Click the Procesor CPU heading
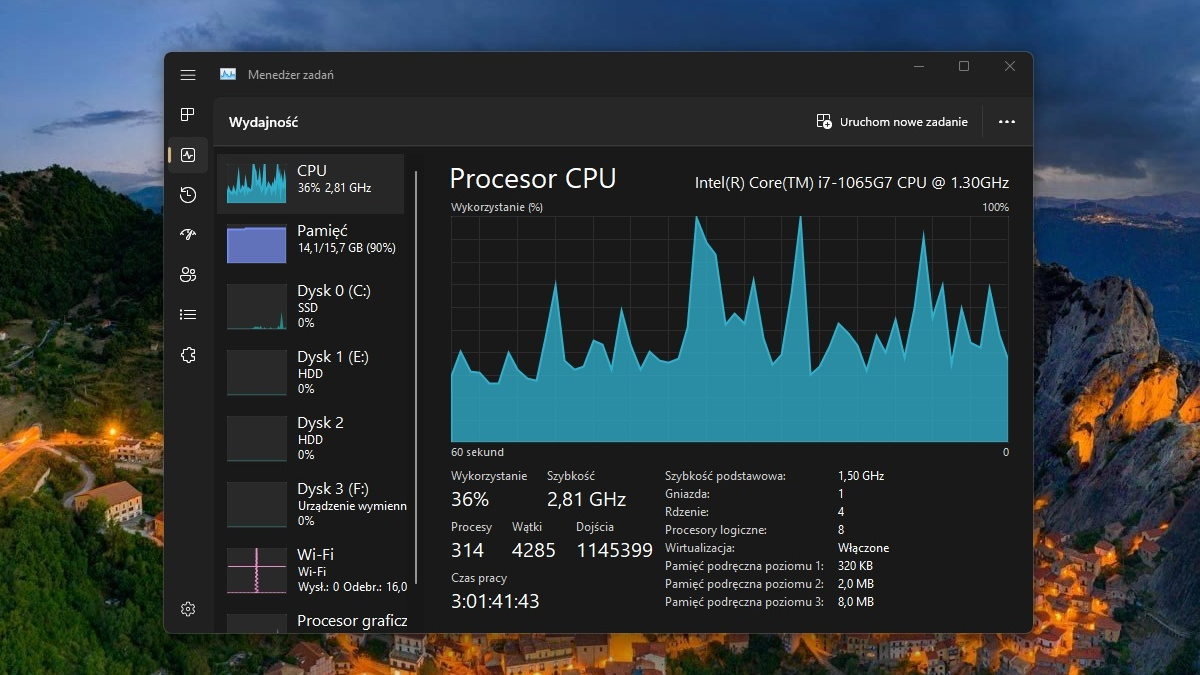Viewport: 1200px width, 675px height. [533, 179]
